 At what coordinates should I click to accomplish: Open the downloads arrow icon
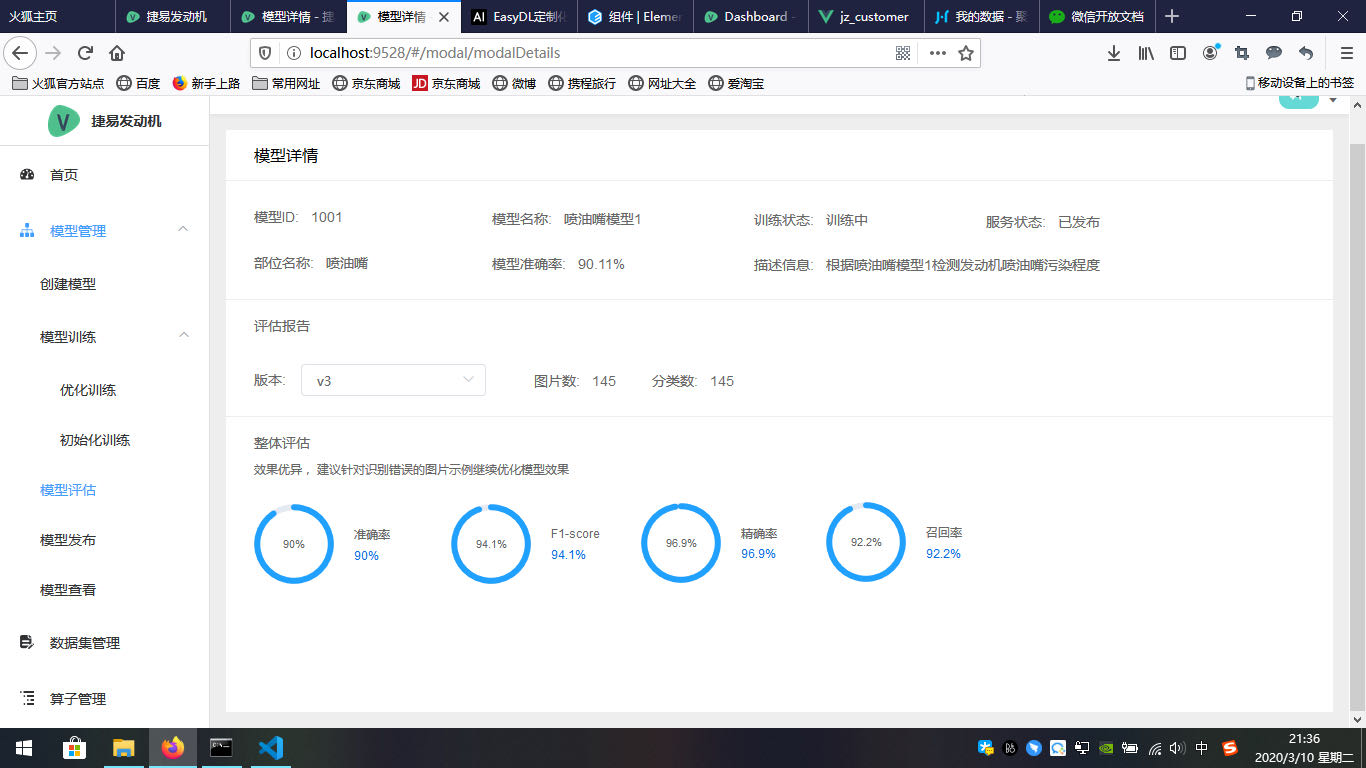coord(1113,53)
